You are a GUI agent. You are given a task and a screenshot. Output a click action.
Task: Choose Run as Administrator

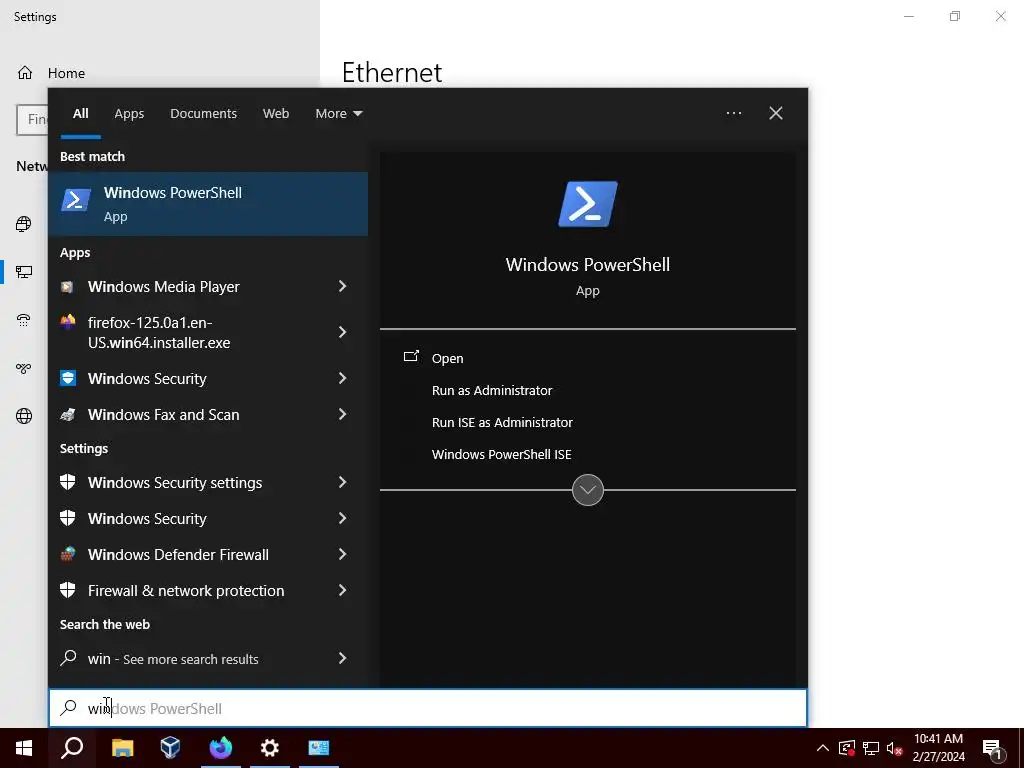tap(492, 391)
